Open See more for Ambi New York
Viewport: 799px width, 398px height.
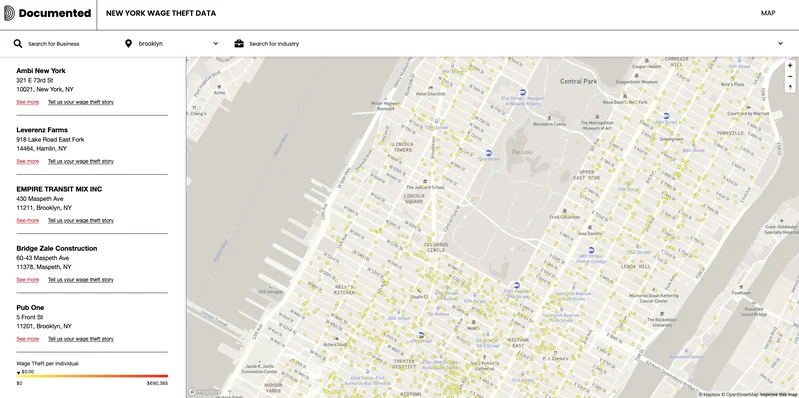[28, 102]
